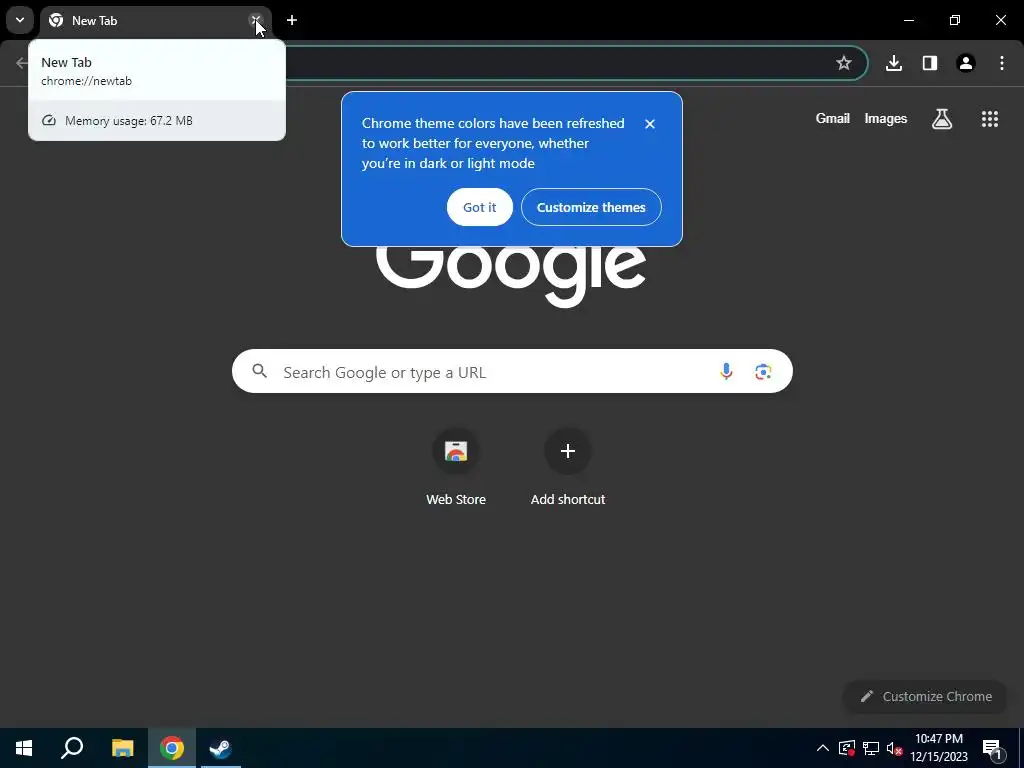
Task: Click the Got it button
Action: (x=479, y=207)
